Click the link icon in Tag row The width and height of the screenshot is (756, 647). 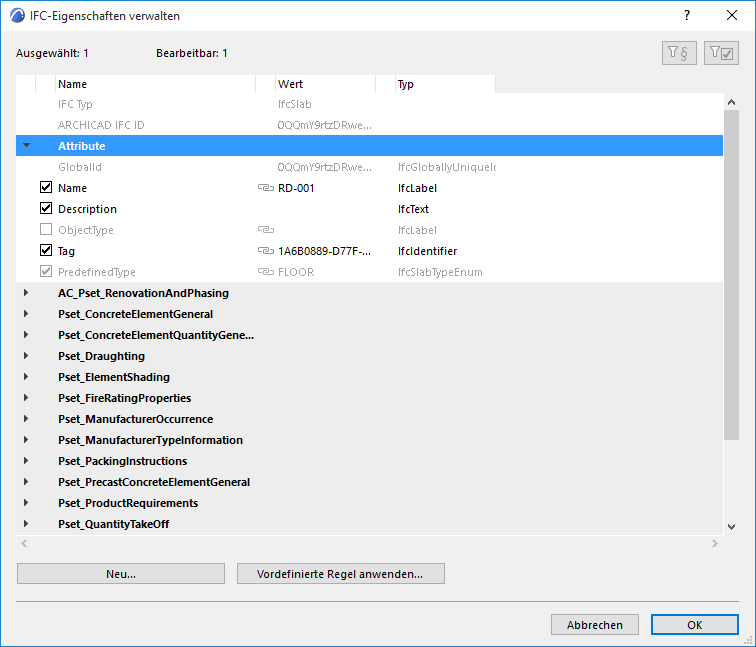pyautogui.click(x=266, y=251)
